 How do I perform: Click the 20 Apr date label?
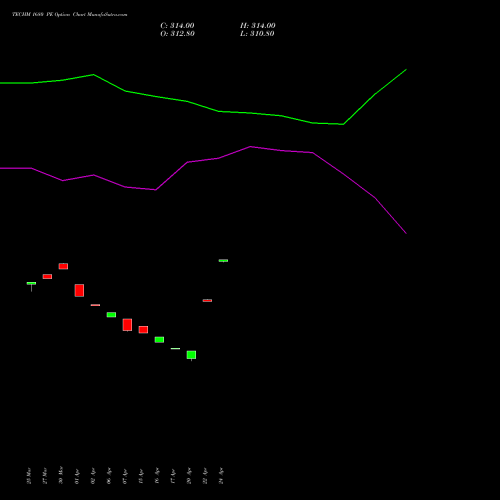tap(189, 476)
